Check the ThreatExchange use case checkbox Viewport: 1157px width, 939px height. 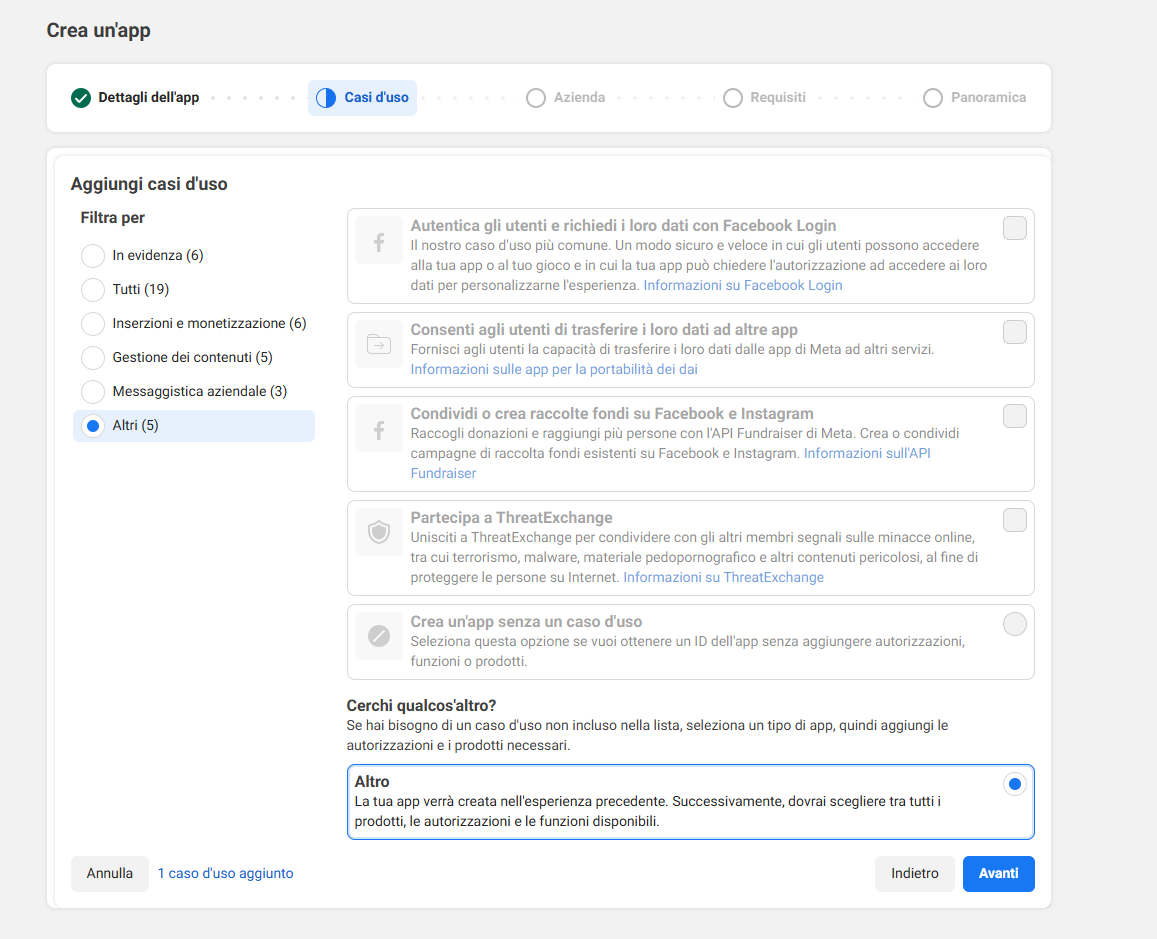1014,520
